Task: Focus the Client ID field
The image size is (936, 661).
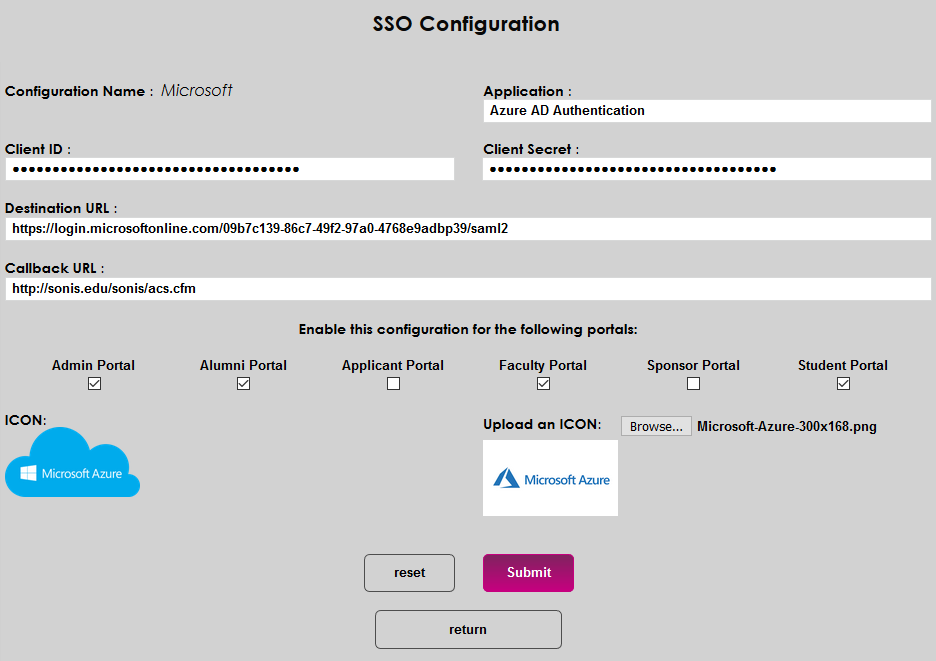Action: 229,169
